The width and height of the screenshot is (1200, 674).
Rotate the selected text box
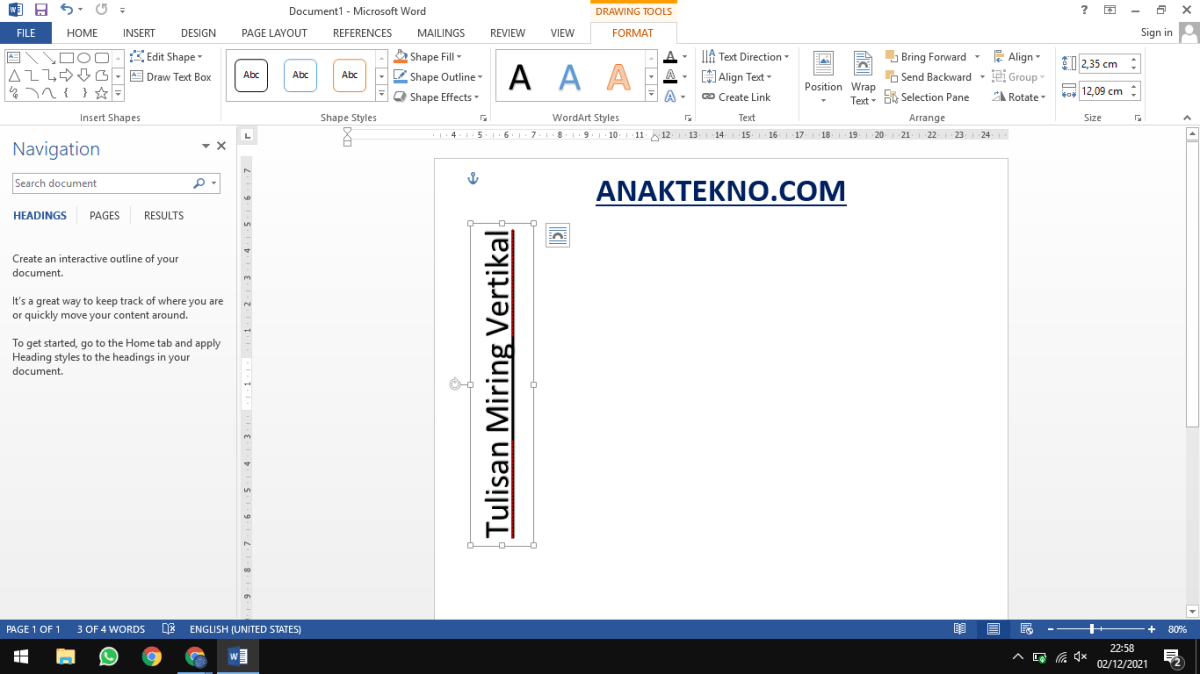click(x=1019, y=97)
